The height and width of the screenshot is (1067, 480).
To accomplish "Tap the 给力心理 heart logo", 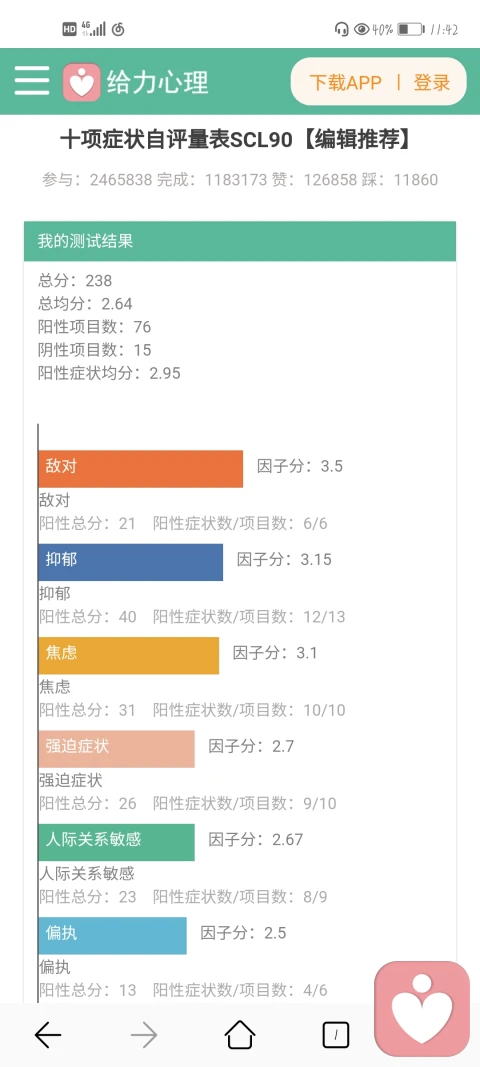I will click(x=82, y=82).
